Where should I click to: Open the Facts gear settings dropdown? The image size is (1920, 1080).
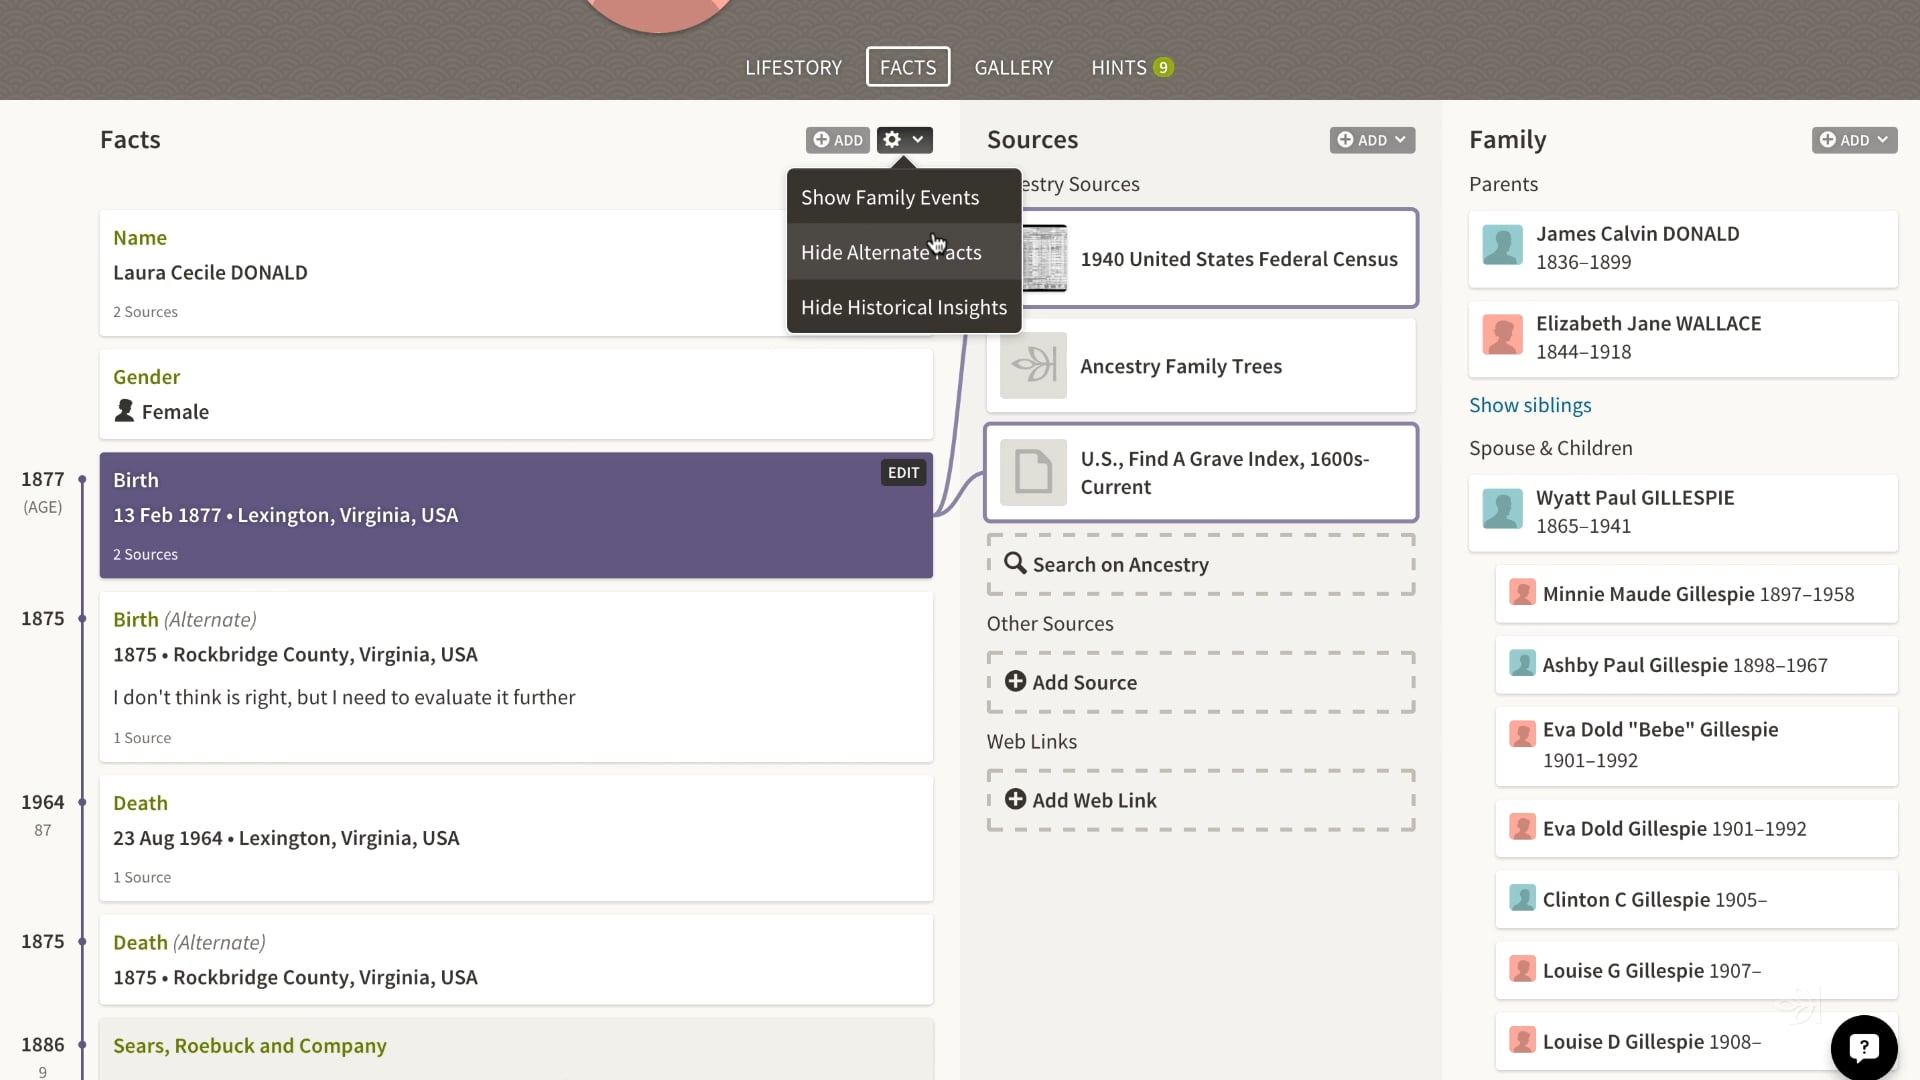tap(904, 140)
